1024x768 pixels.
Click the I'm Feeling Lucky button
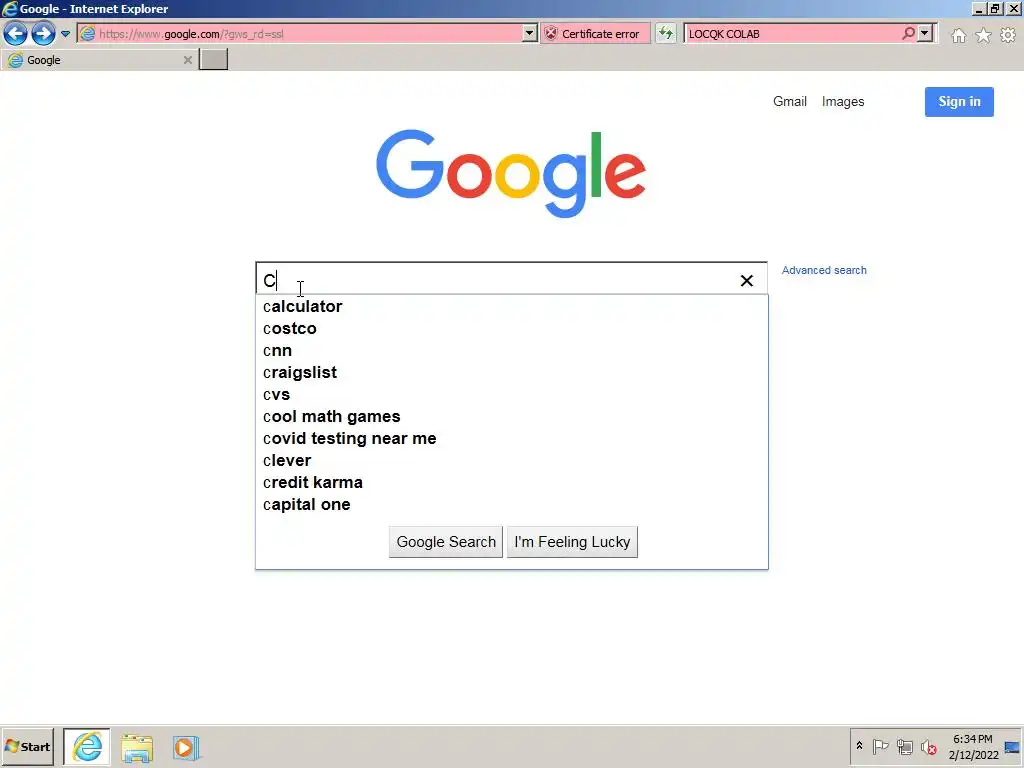[x=572, y=542]
